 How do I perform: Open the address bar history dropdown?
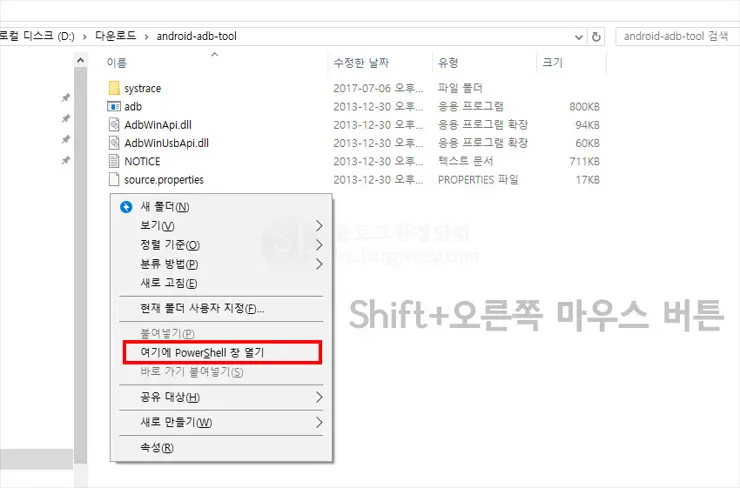coord(579,37)
